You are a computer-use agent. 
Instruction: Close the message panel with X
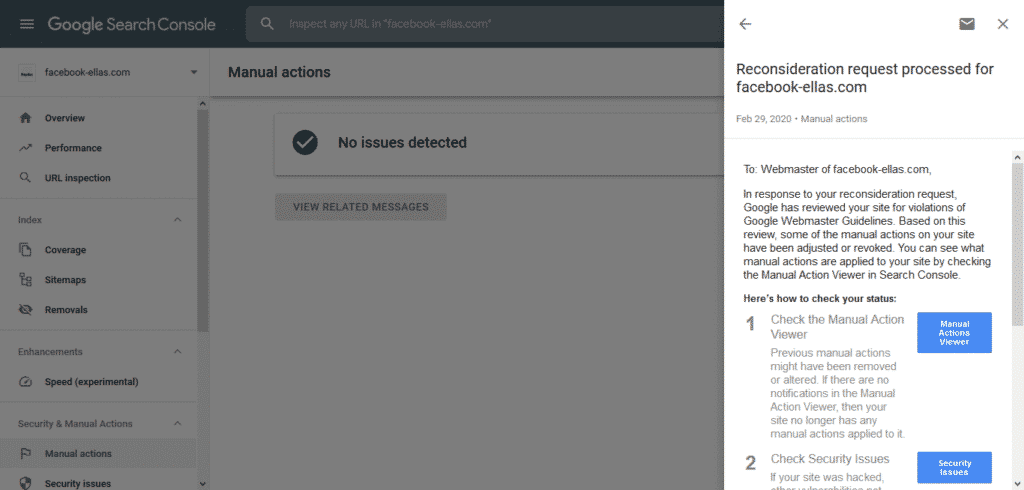tap(1003, 24)
